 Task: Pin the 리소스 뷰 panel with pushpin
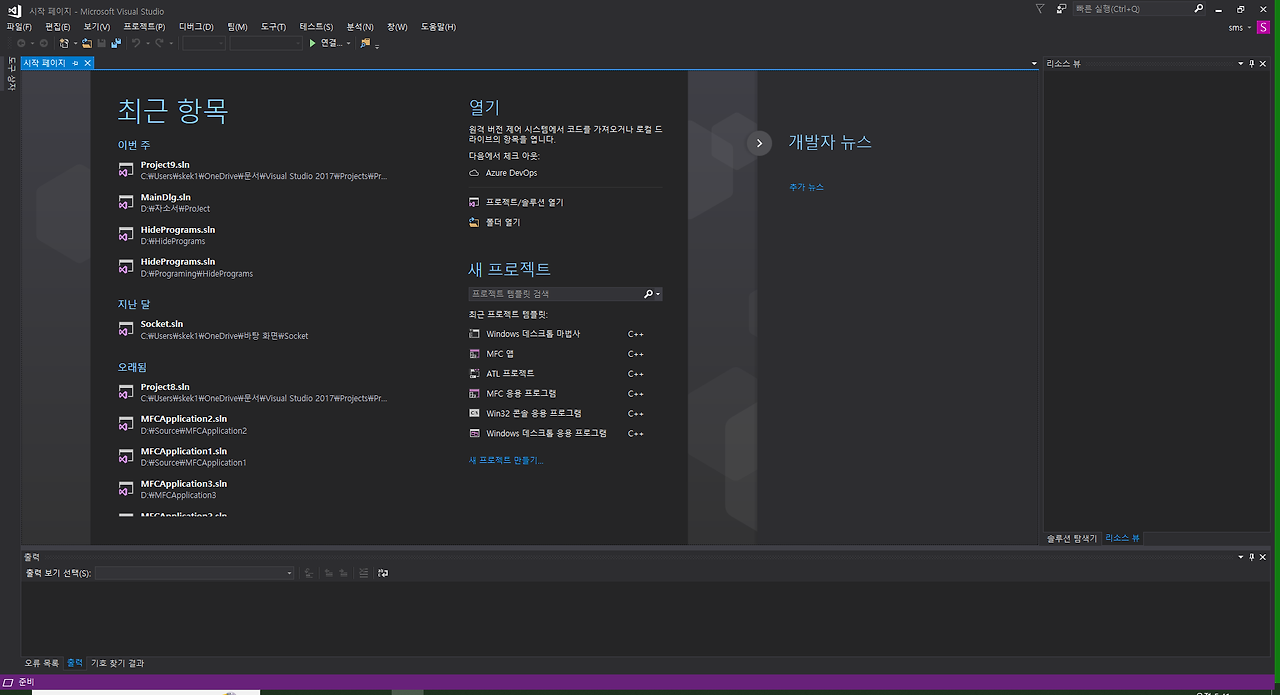(1252, 63)
